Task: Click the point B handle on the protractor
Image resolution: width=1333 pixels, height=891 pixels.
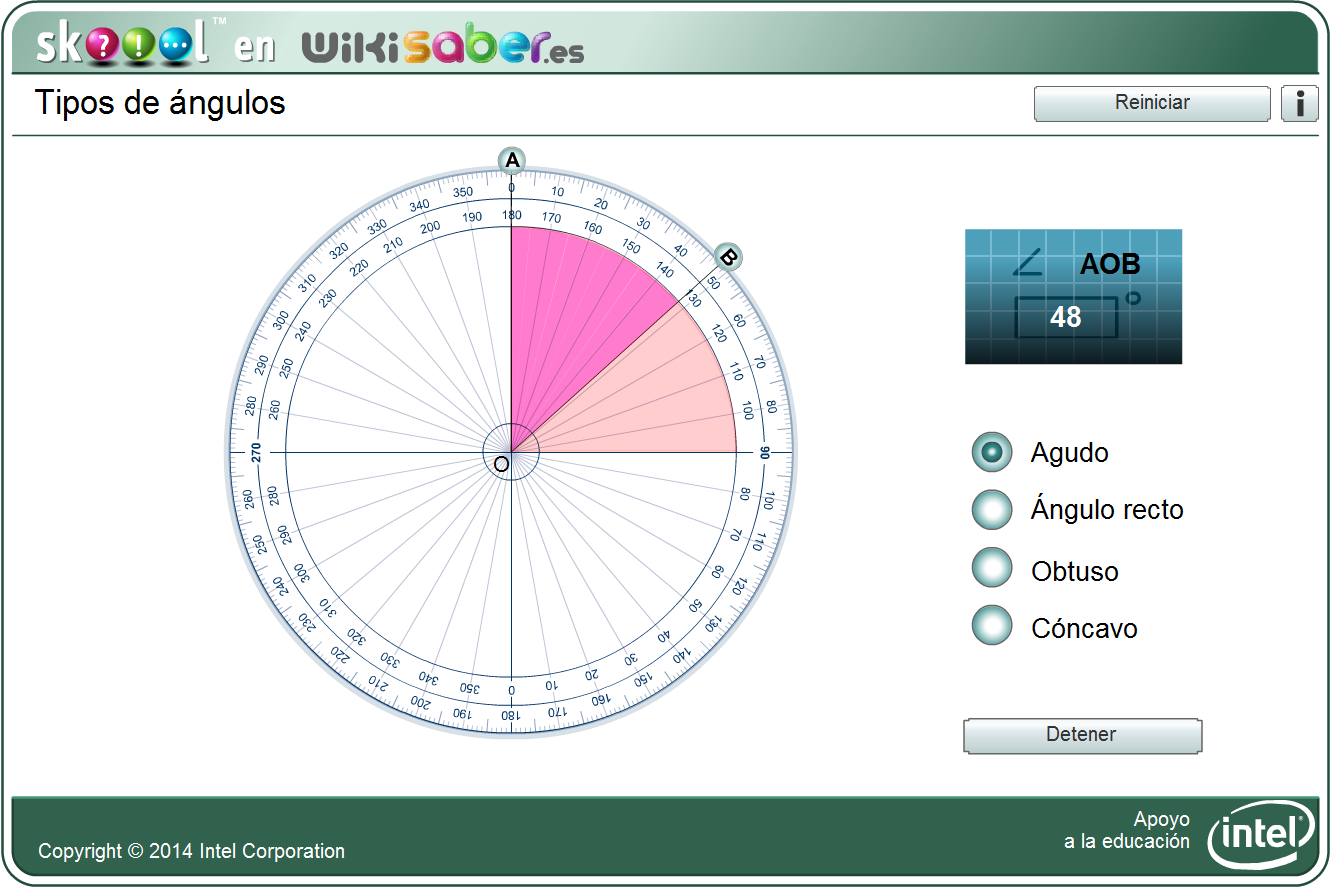Action: coord(728,257)
